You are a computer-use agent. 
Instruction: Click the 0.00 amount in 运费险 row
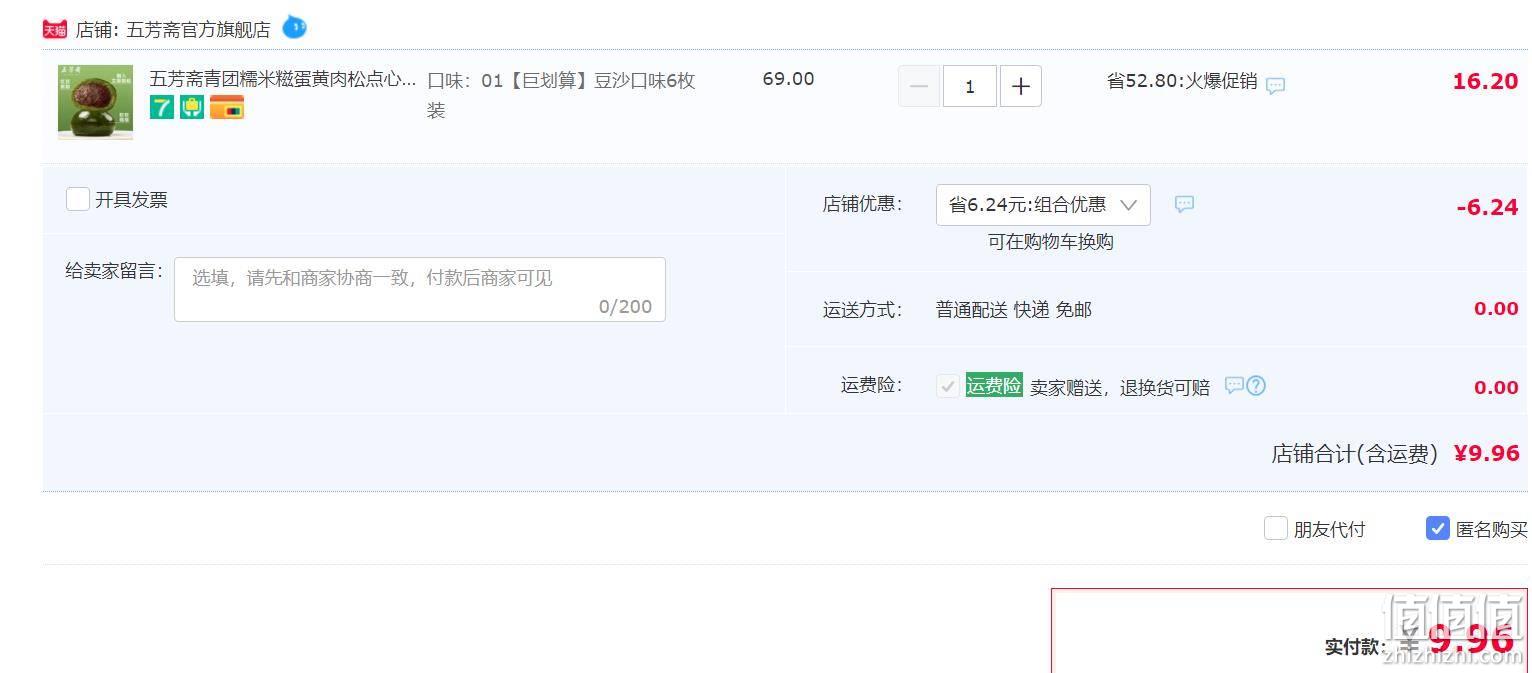tap(1496, 388)
